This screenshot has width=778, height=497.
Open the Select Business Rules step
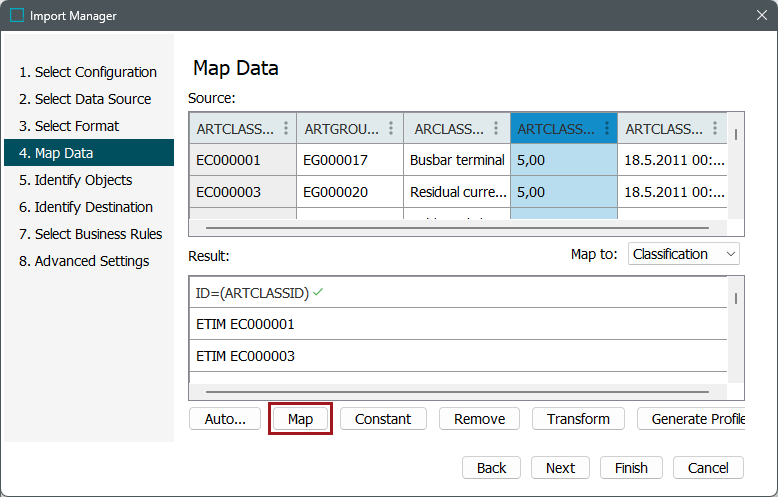pyautogui.click(x=90, y=234)
